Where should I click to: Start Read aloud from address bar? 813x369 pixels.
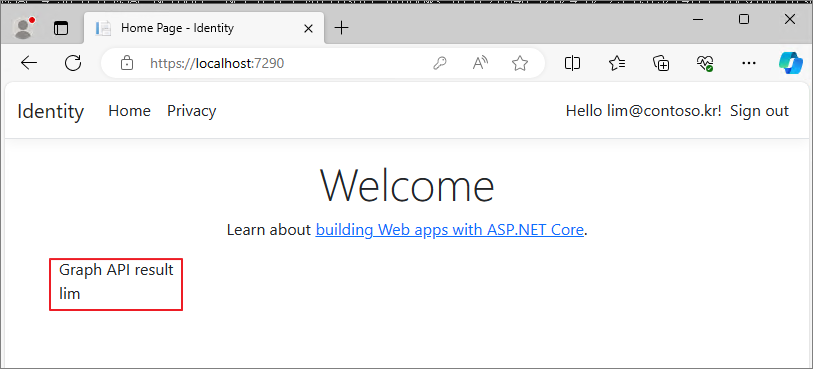[x=480, y=64]
